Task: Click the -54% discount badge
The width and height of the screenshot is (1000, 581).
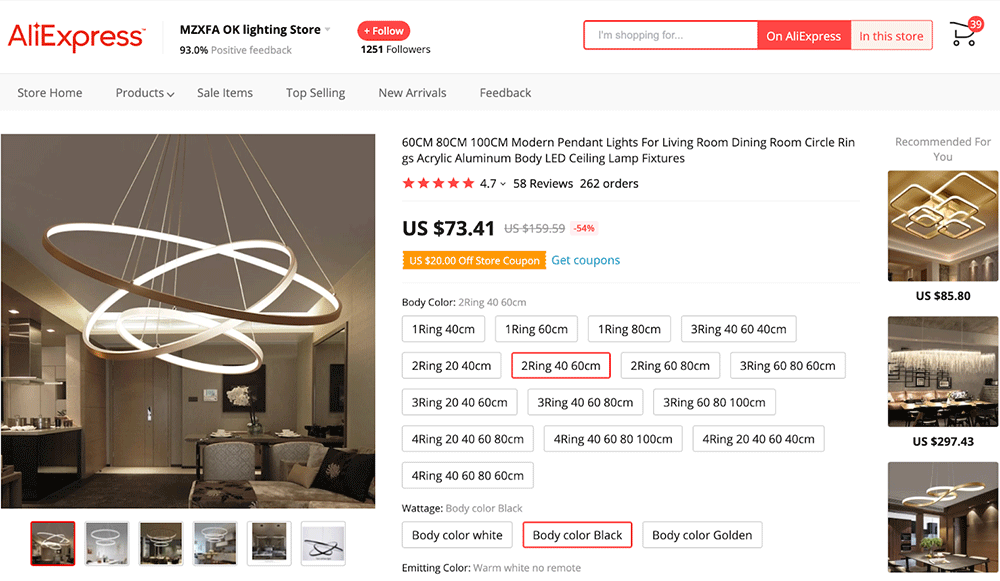Action: click(x=584, y=228)
